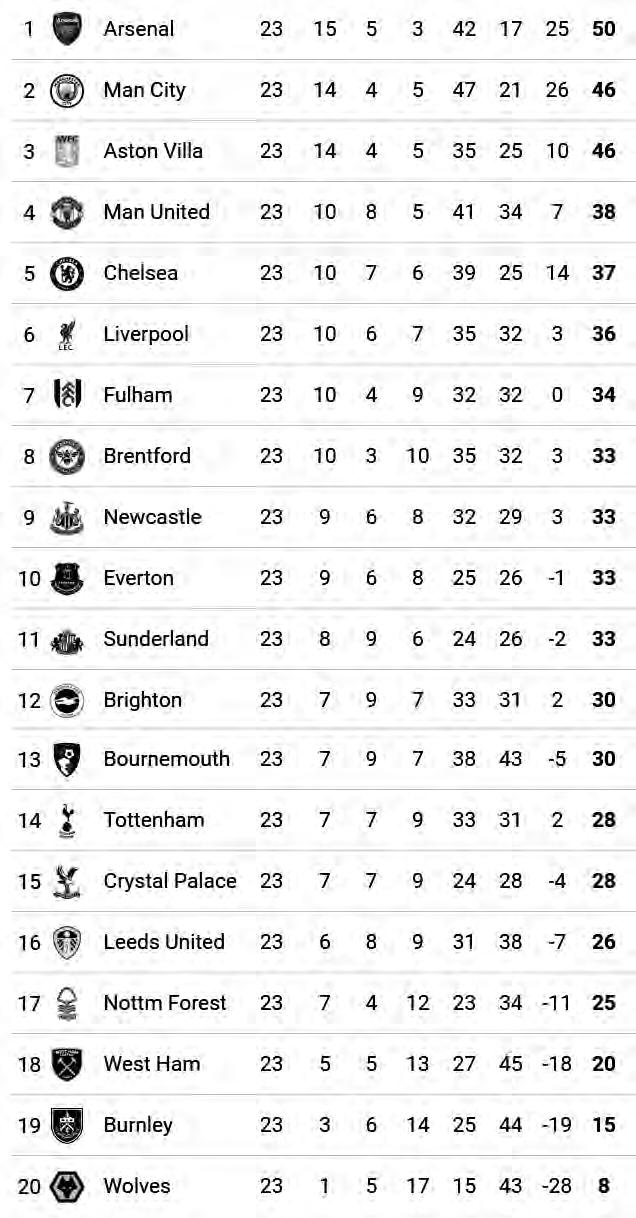Select the Everton badge icon
This screenshot has height=1218, width=636.
[67, 578]
